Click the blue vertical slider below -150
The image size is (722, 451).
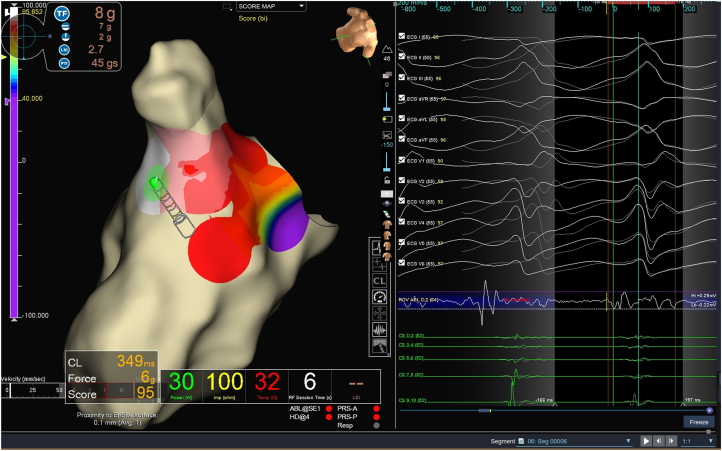click(x=386, y=162)
